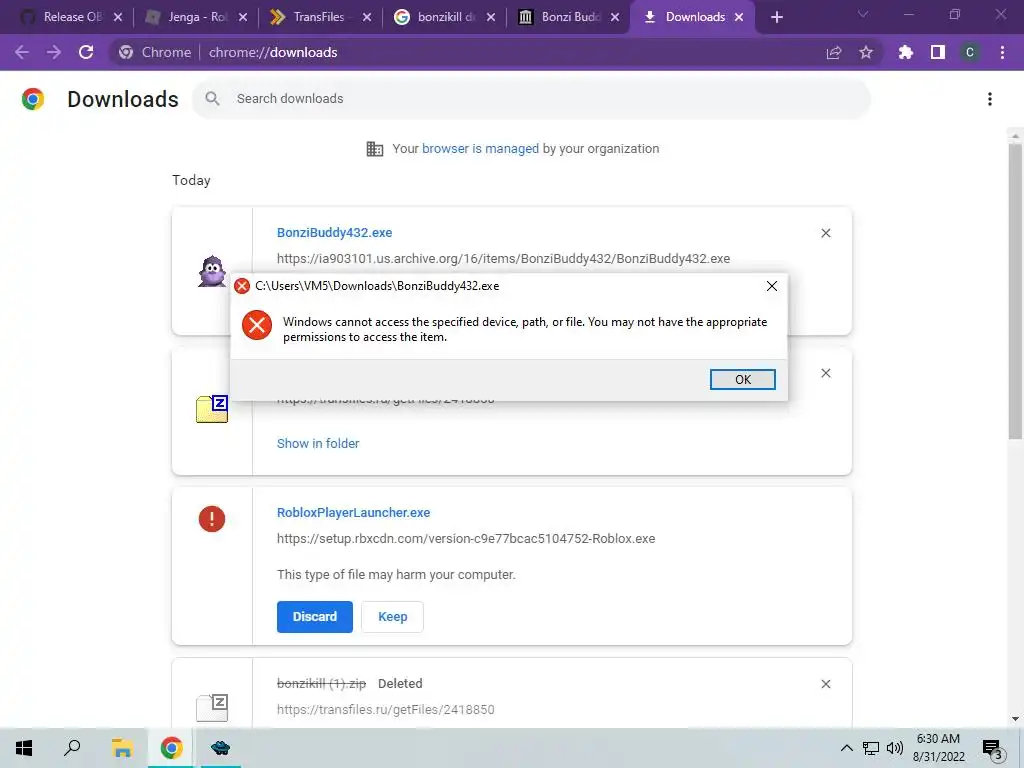Click the BonziBuddy432.exe archive.org URL text
Image resolution: width=1024 pixels, height=768 pixels.
point(504,259)
